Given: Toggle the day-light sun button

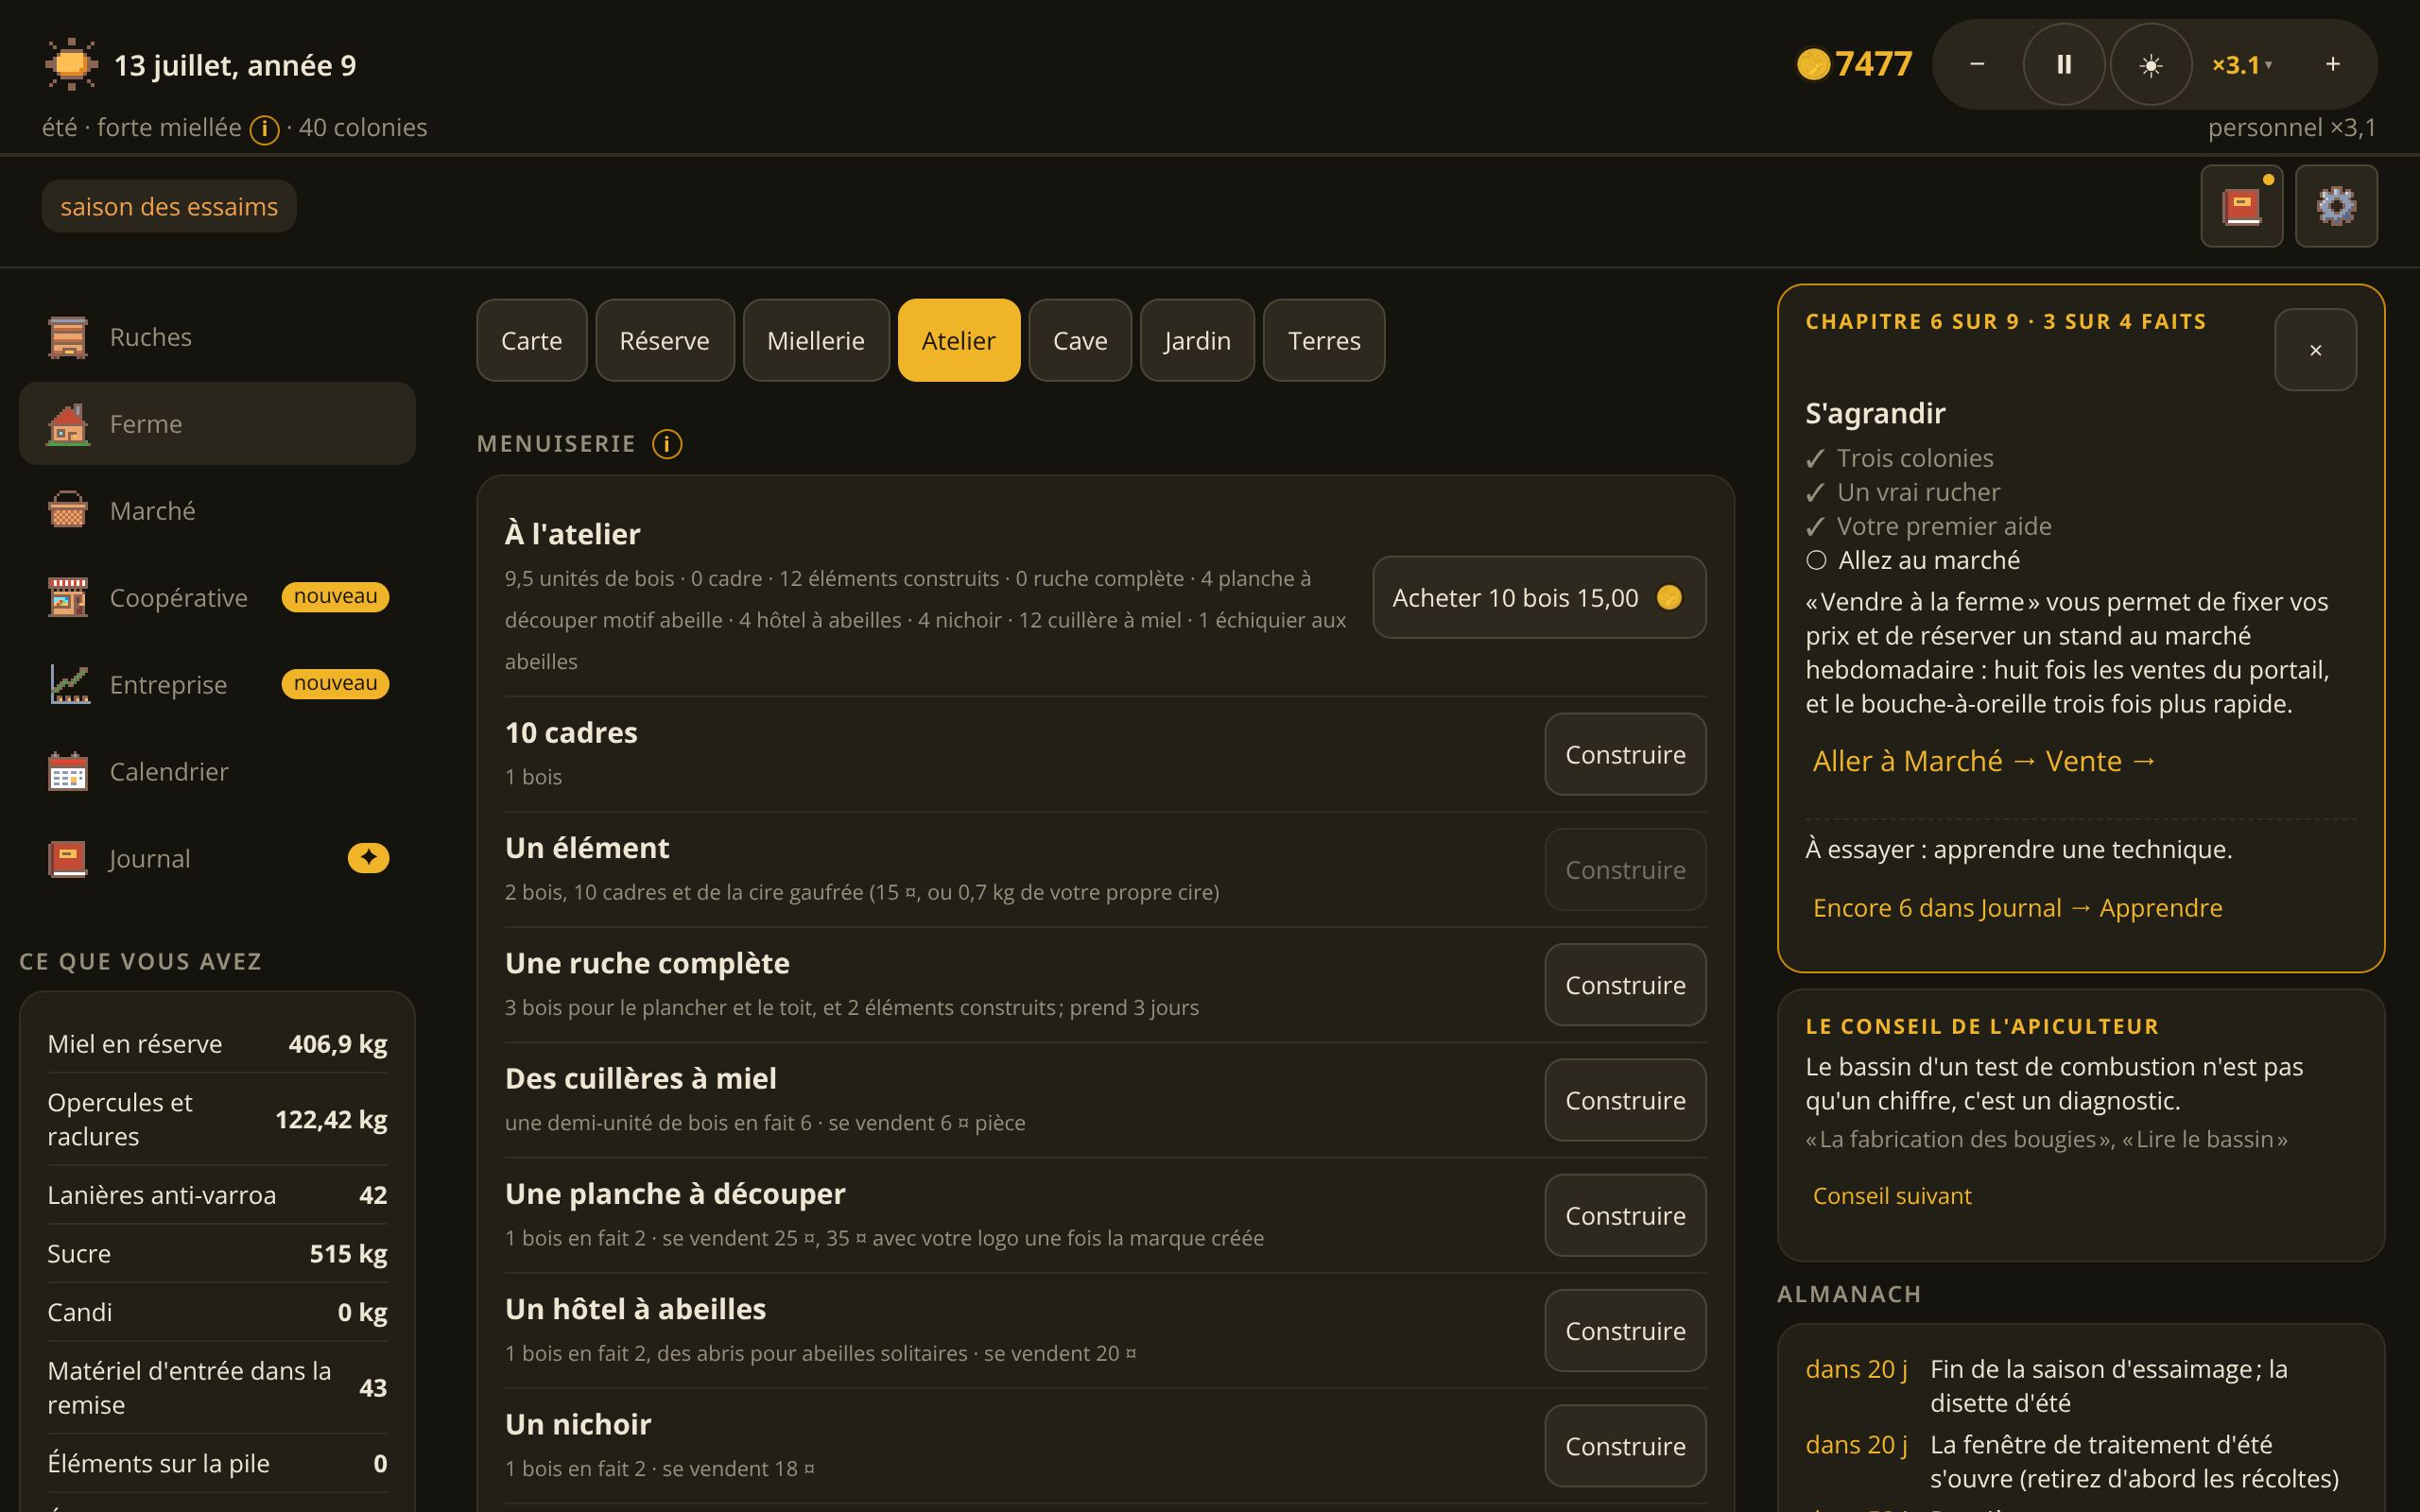Looking at the screenshot, I should point(2151,65).
